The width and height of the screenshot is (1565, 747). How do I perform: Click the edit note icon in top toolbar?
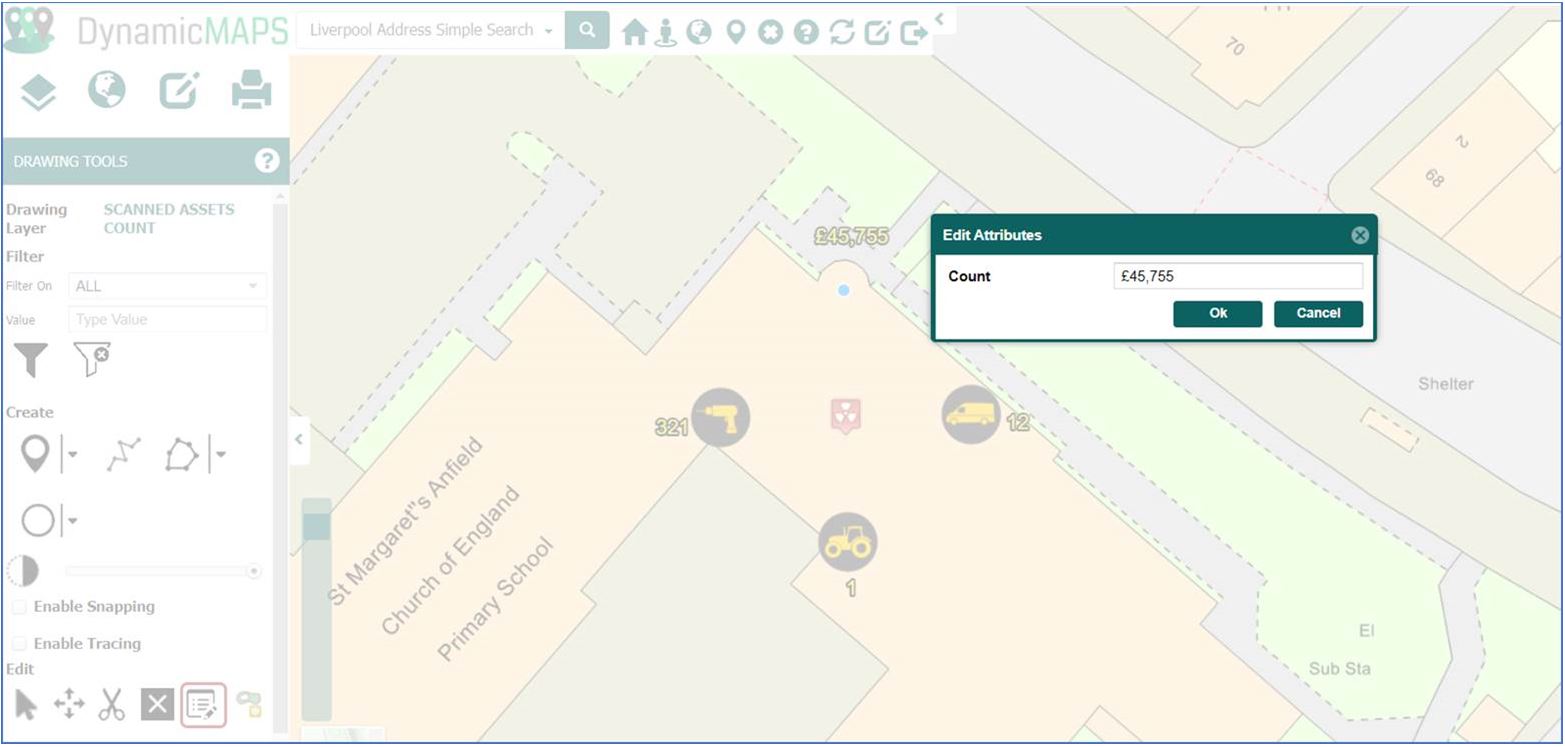tap(877, 32)
